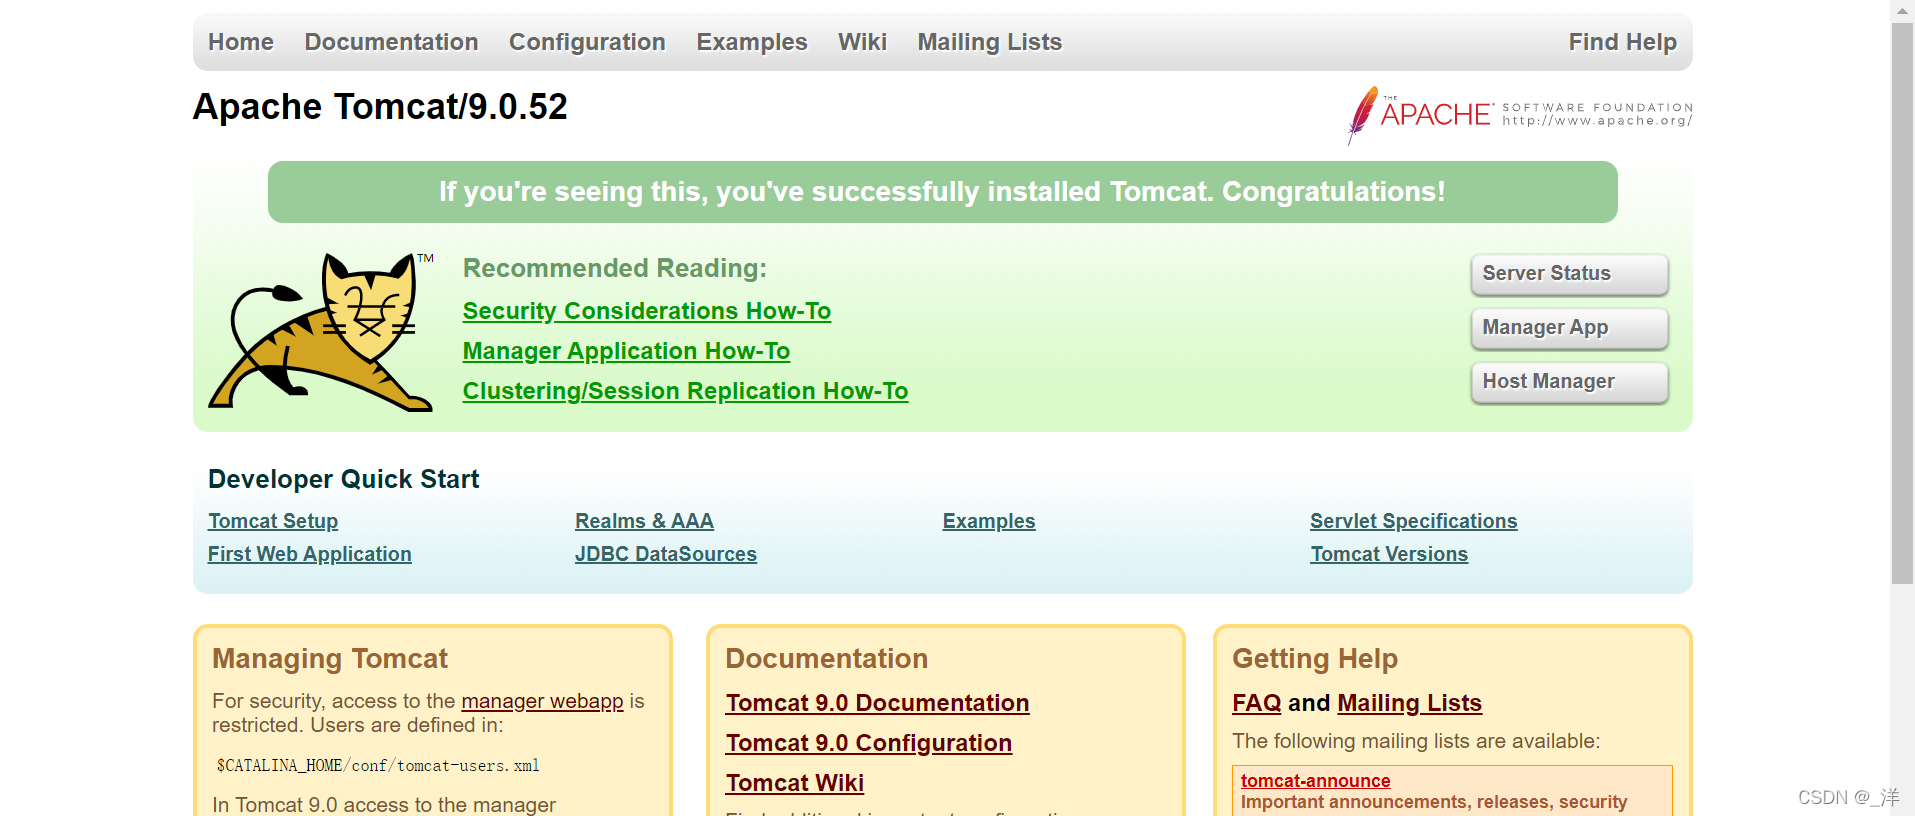Click the page vertical scrollbar thumb
This screenshot has width=1915, height=816.
click(x=1902, y=303)
